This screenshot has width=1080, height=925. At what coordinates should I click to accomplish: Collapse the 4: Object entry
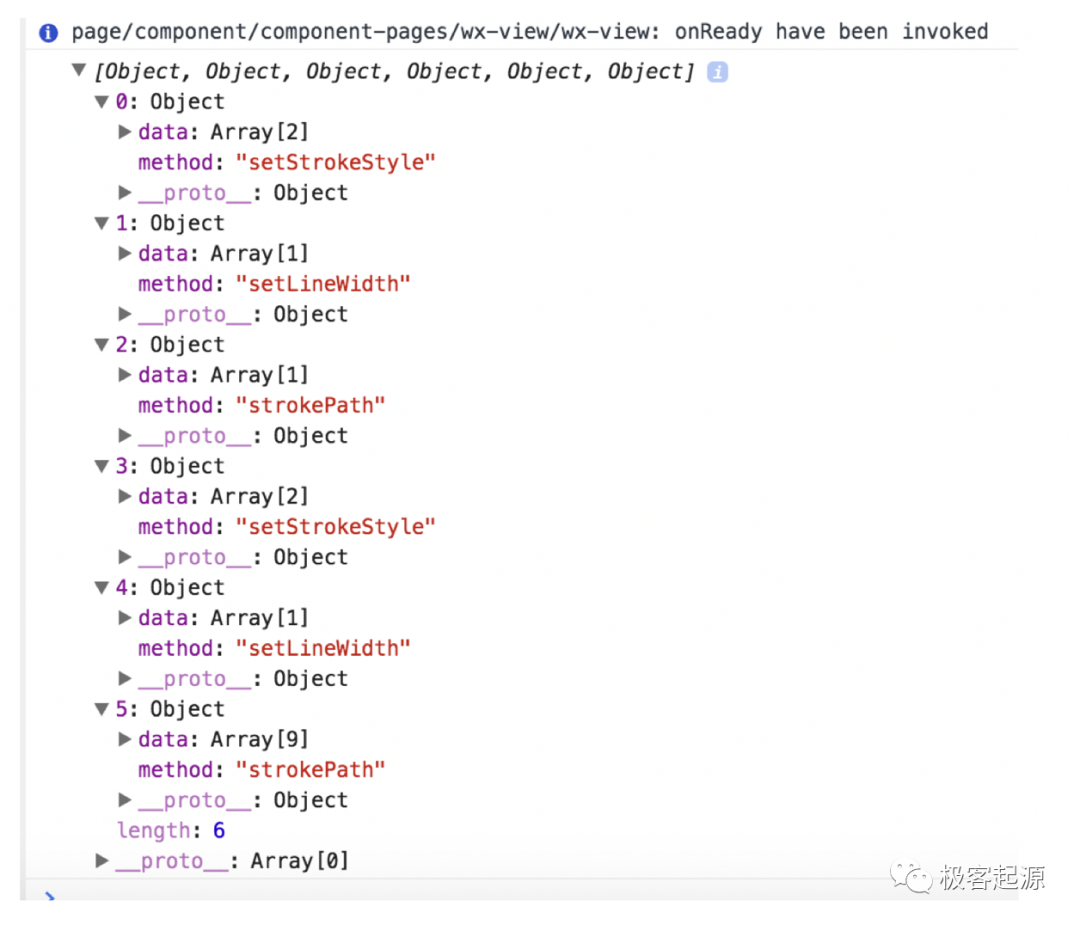click(102, 588)
